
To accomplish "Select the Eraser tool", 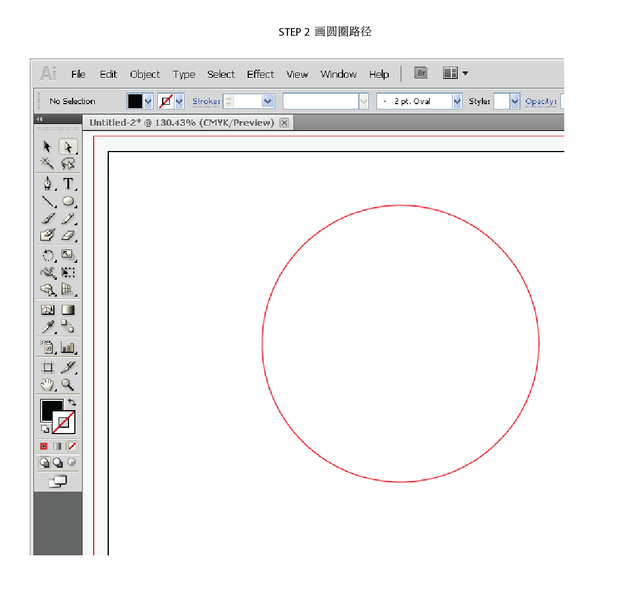I will coord(68,235).
